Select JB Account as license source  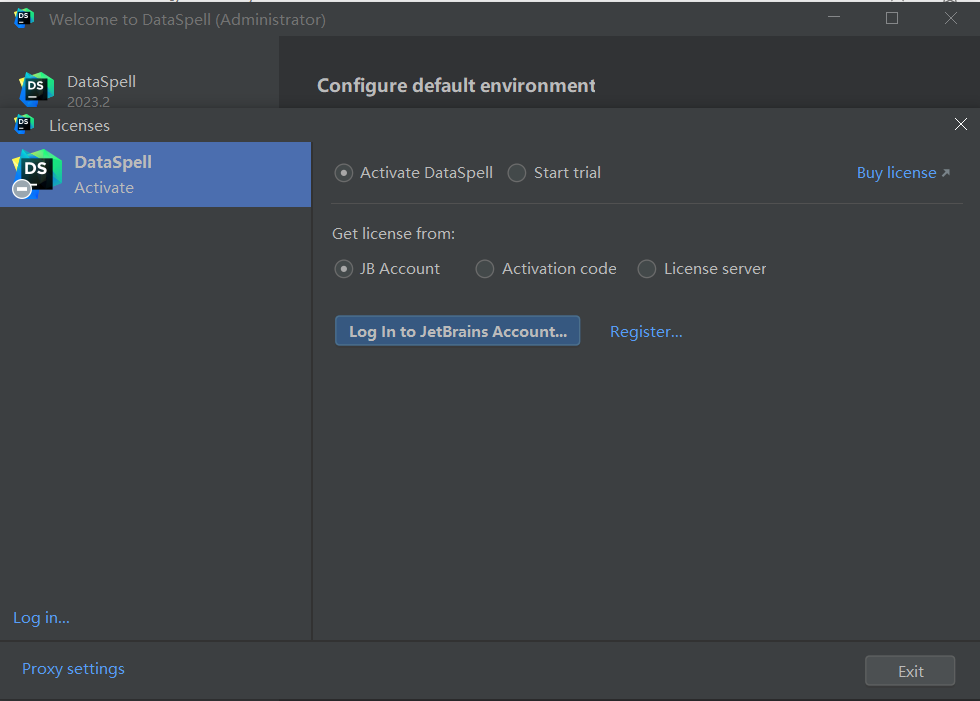(344, 269)
